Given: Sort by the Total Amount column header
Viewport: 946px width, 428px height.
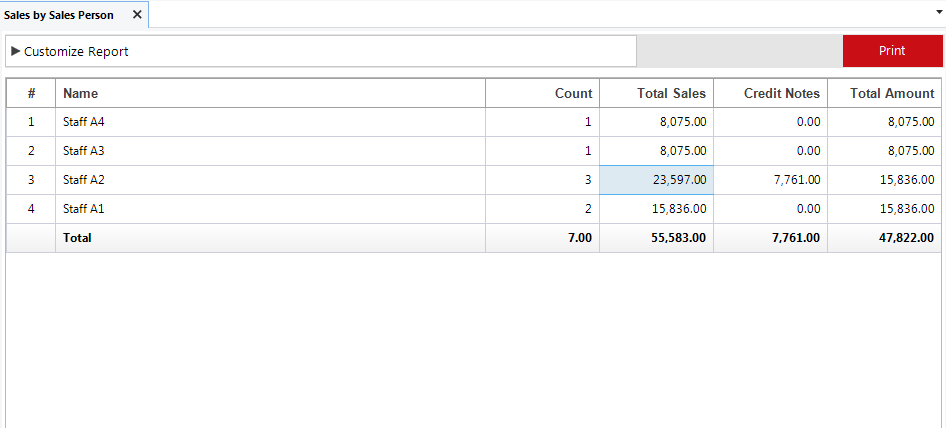Looking at the screenshot, I should 884,93.
